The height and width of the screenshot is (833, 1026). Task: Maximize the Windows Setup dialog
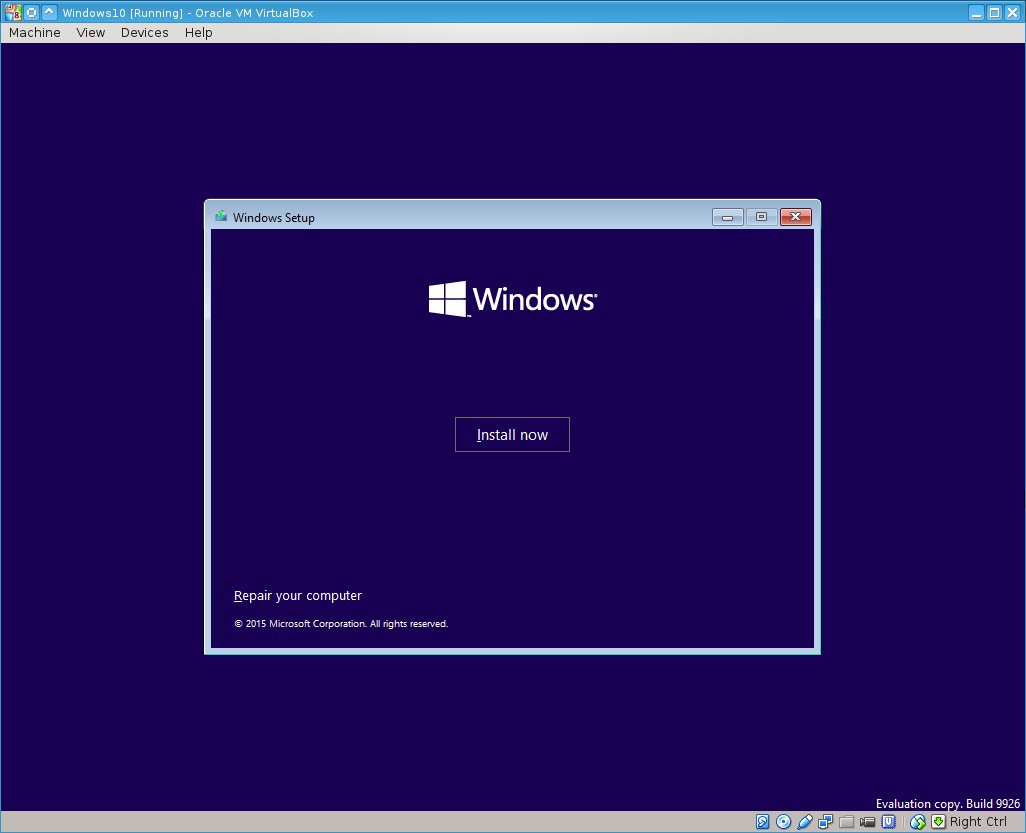762,217
